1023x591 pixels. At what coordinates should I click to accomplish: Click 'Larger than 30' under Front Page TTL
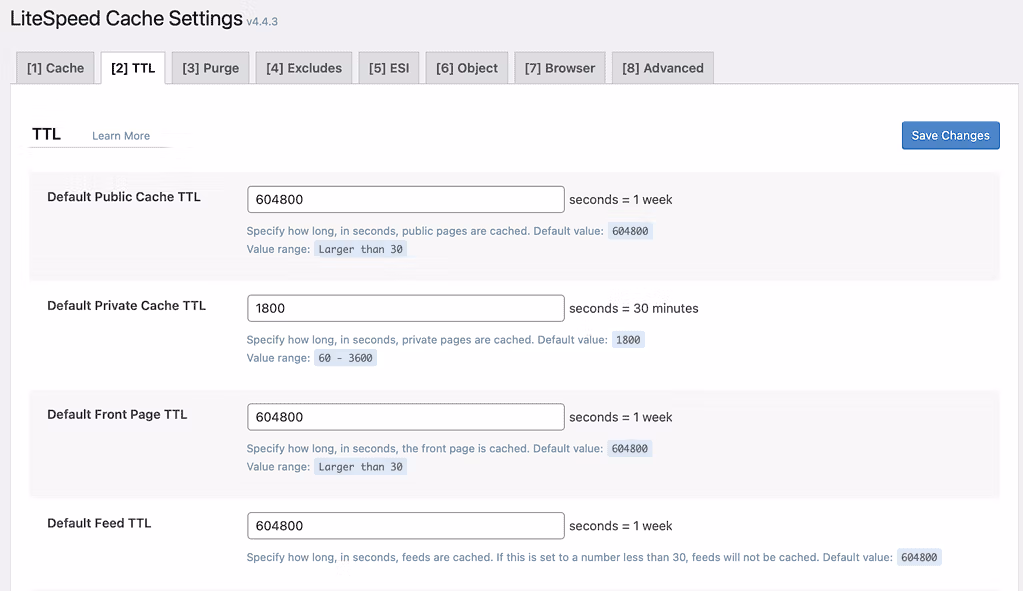[360, 467]
